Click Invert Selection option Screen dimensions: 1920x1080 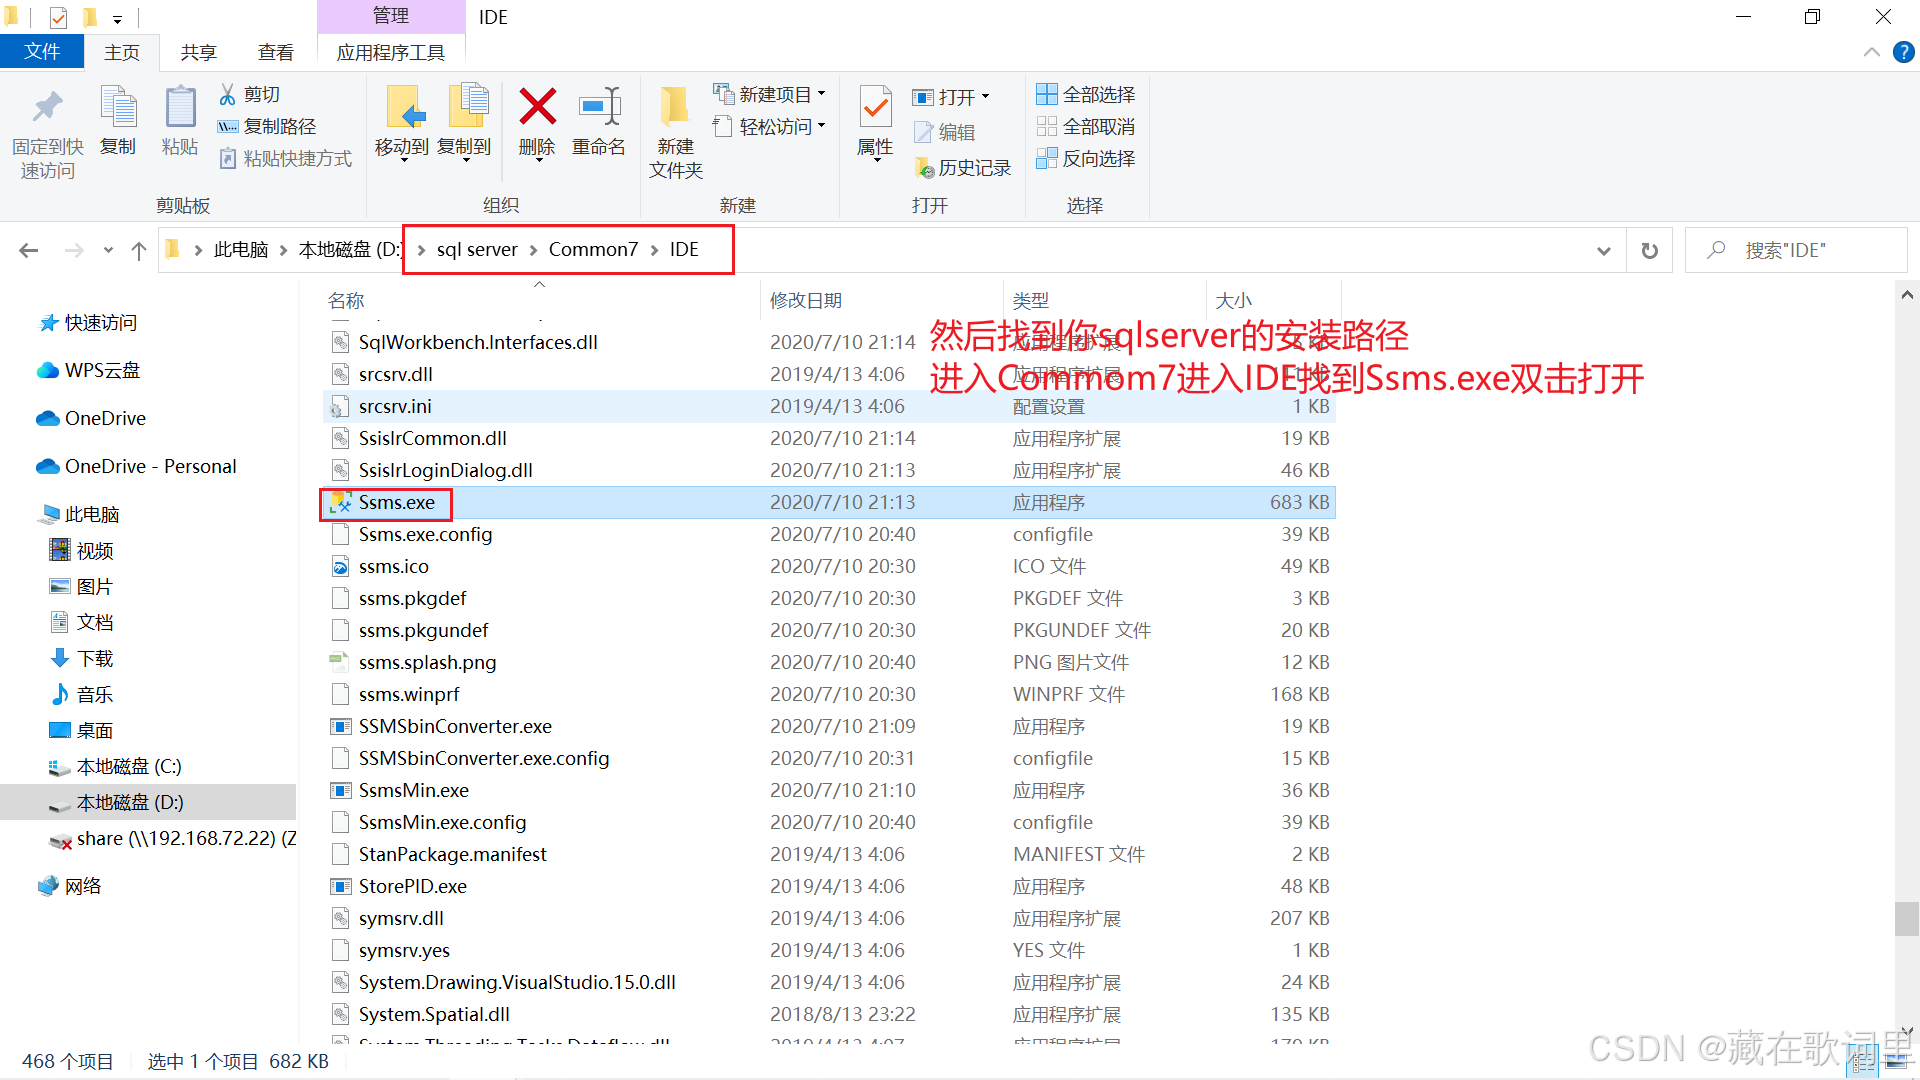[1086, 158]
